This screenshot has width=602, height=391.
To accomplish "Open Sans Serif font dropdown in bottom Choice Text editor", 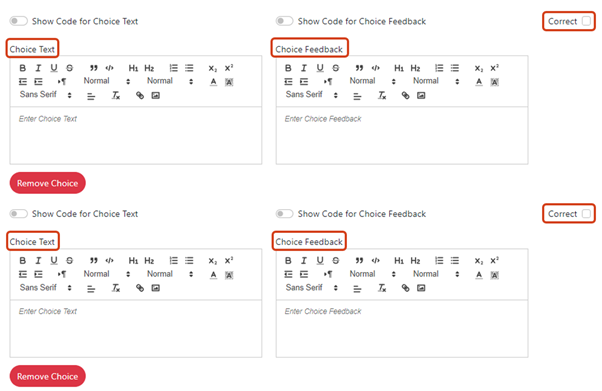I will pos(46,288).
